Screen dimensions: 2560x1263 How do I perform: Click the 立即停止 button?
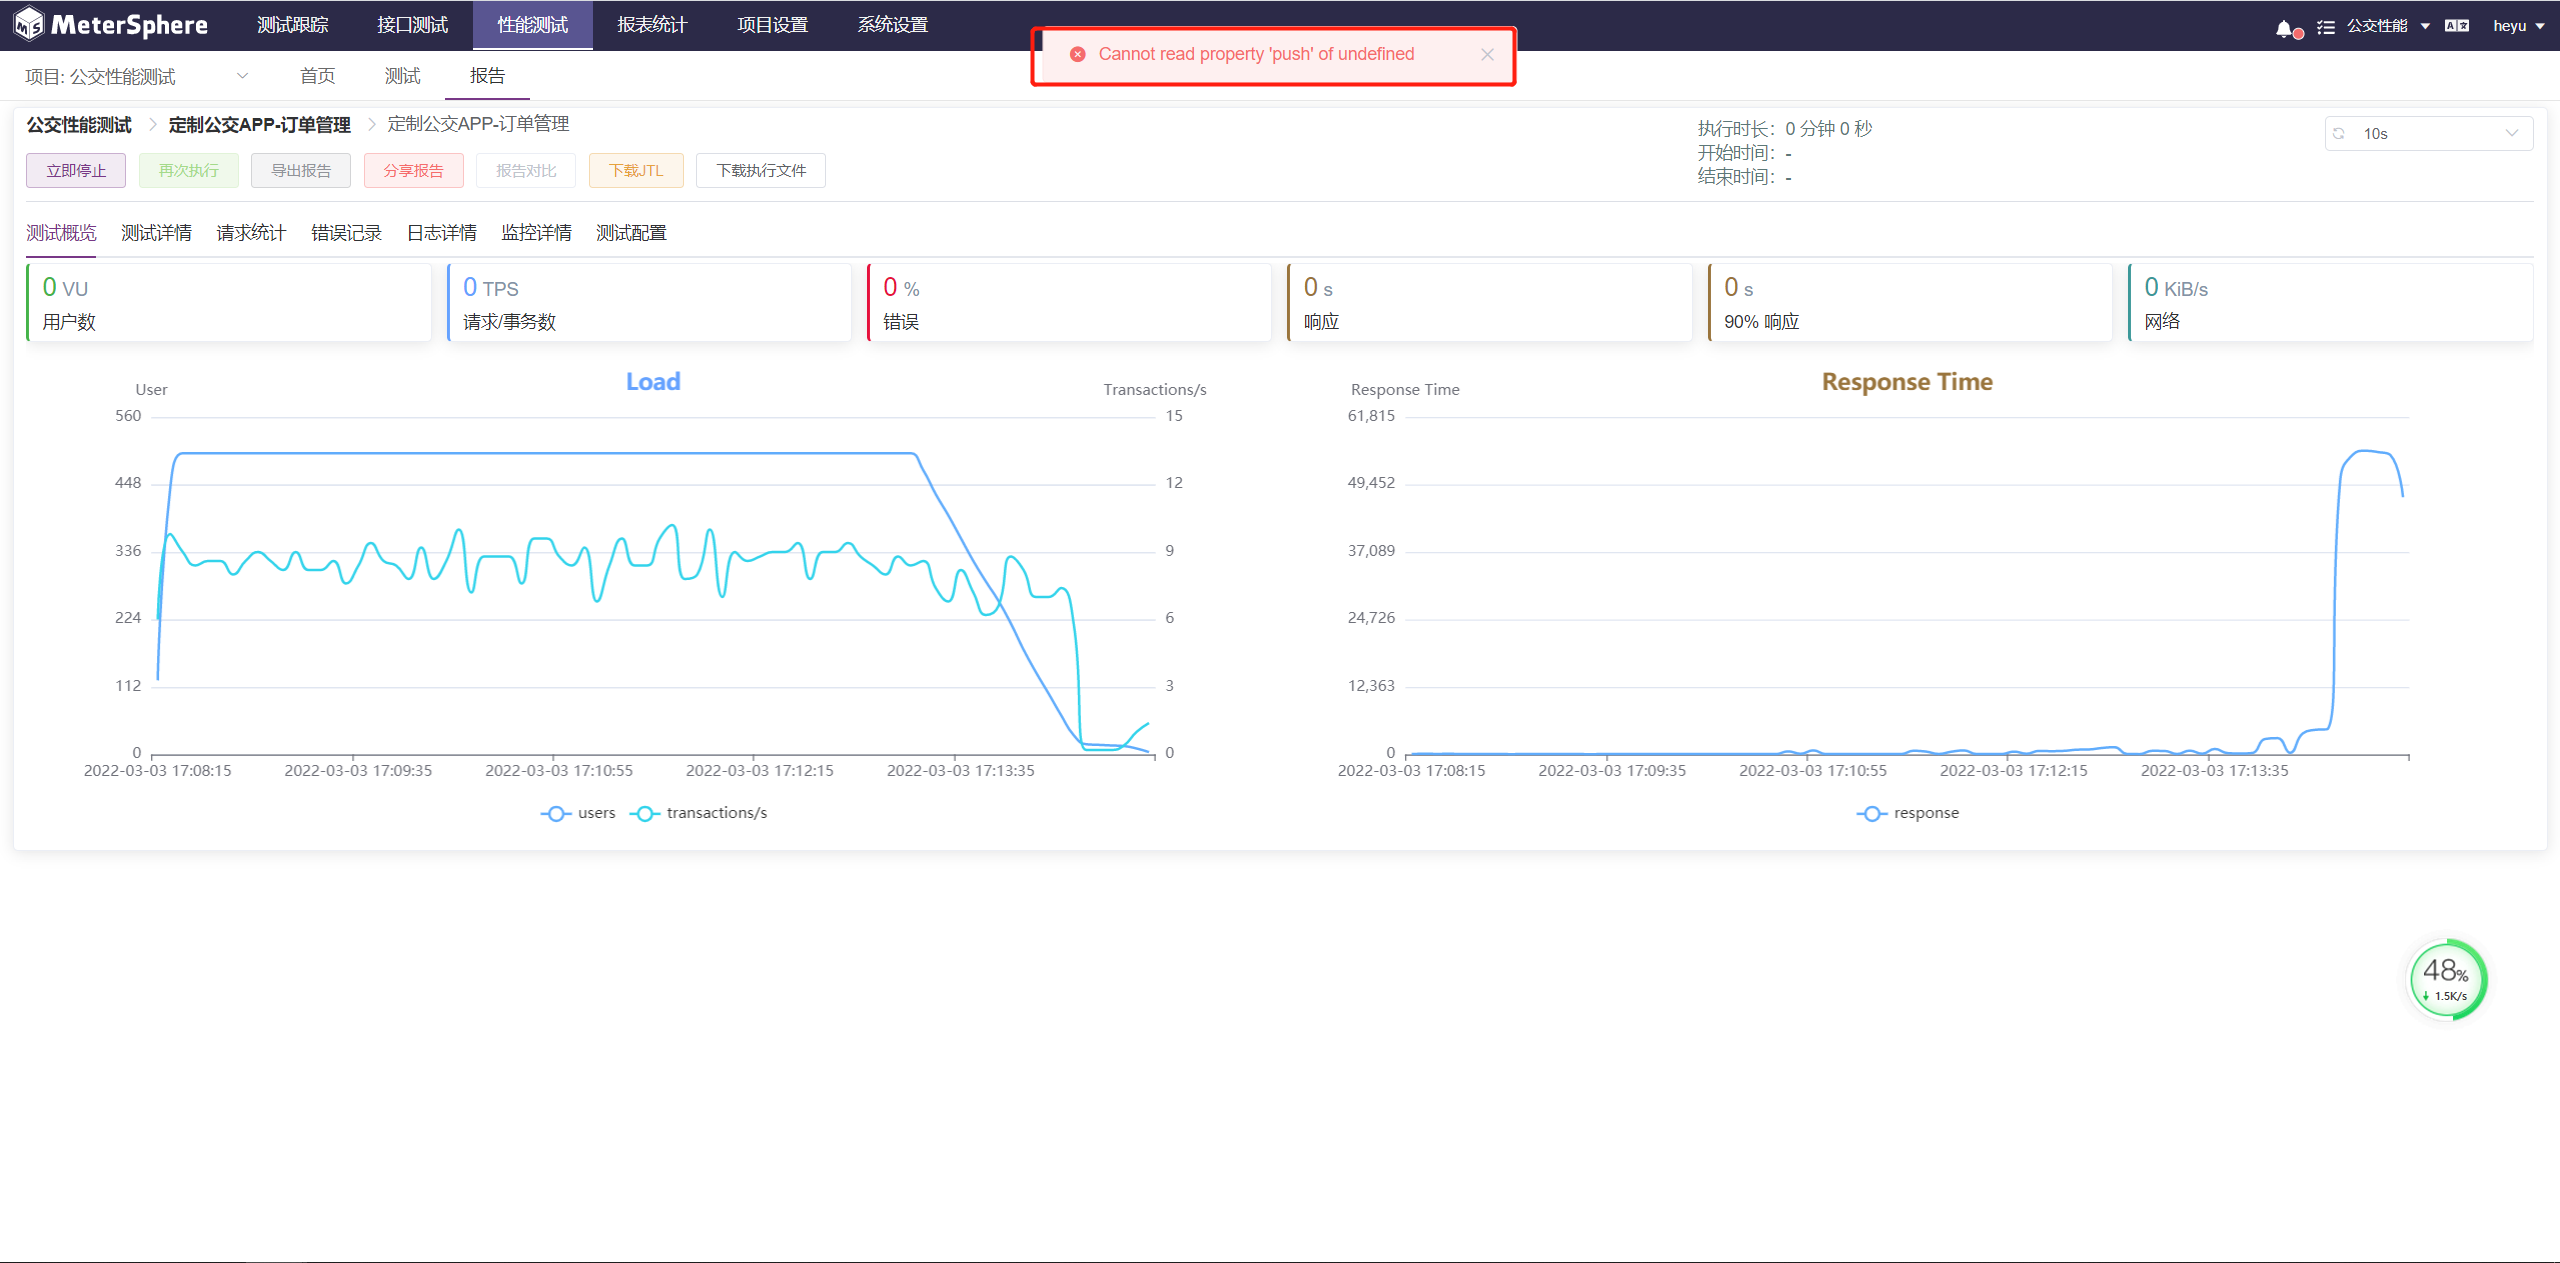pyautogui.click(x=76, y=170)
